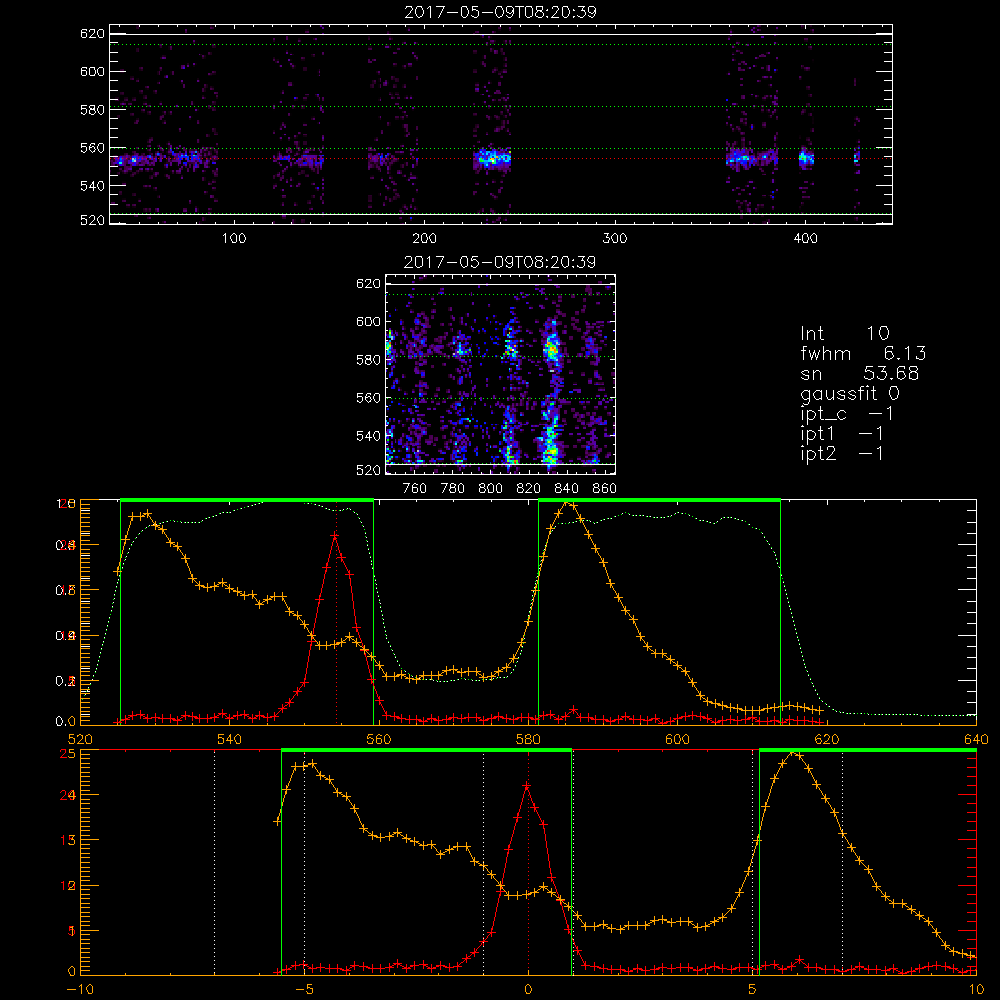This screenshot has width=1000, height=1000.
Task: Click the red curve peak near 554 in profile plot
Action: point(335,536)
